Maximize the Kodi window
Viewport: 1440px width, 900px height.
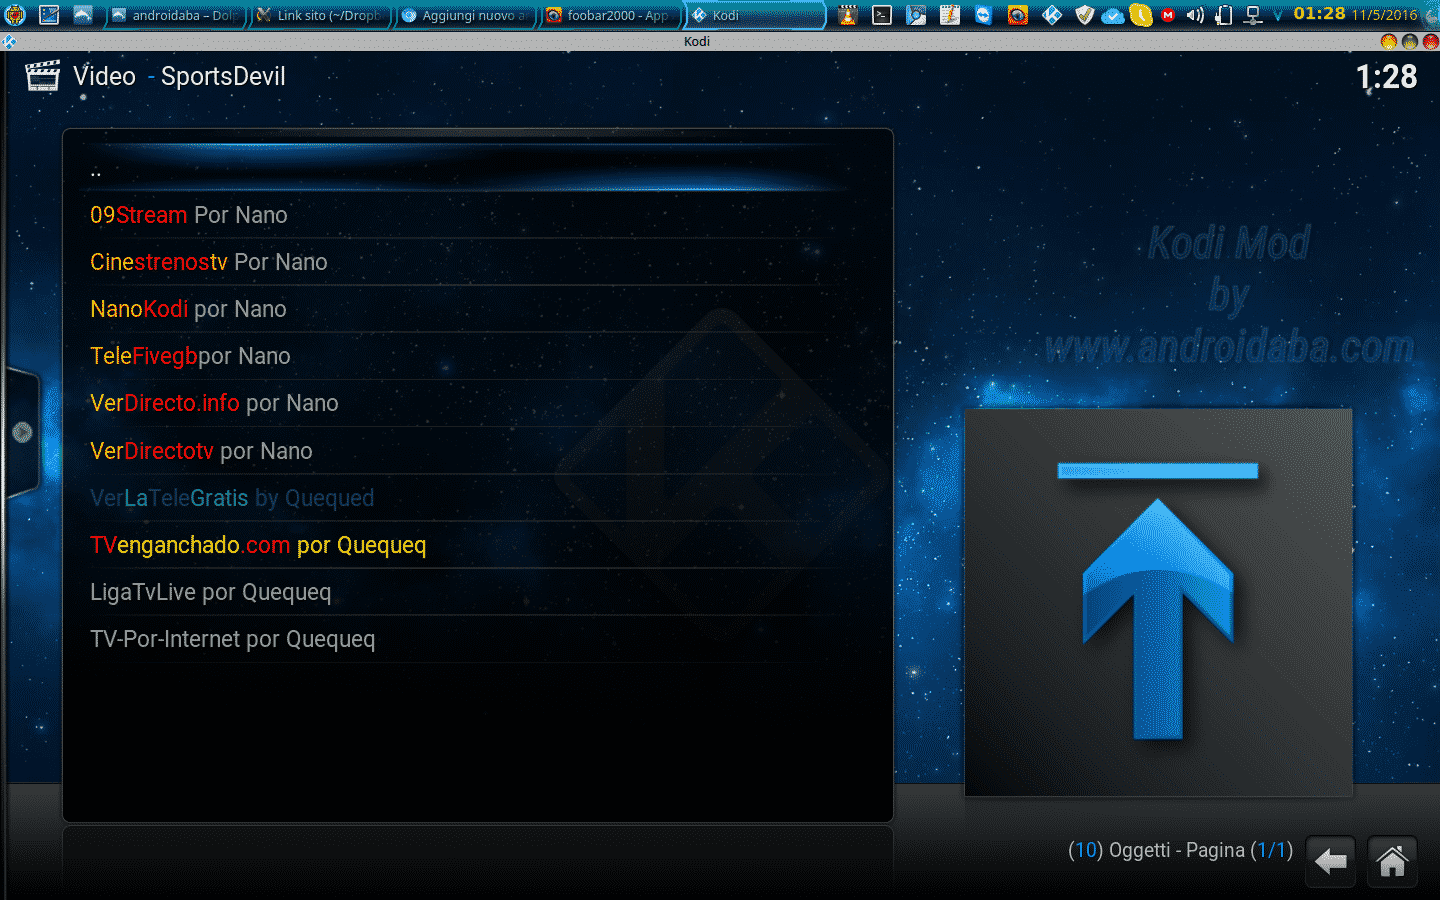[x=1410, y=42]
